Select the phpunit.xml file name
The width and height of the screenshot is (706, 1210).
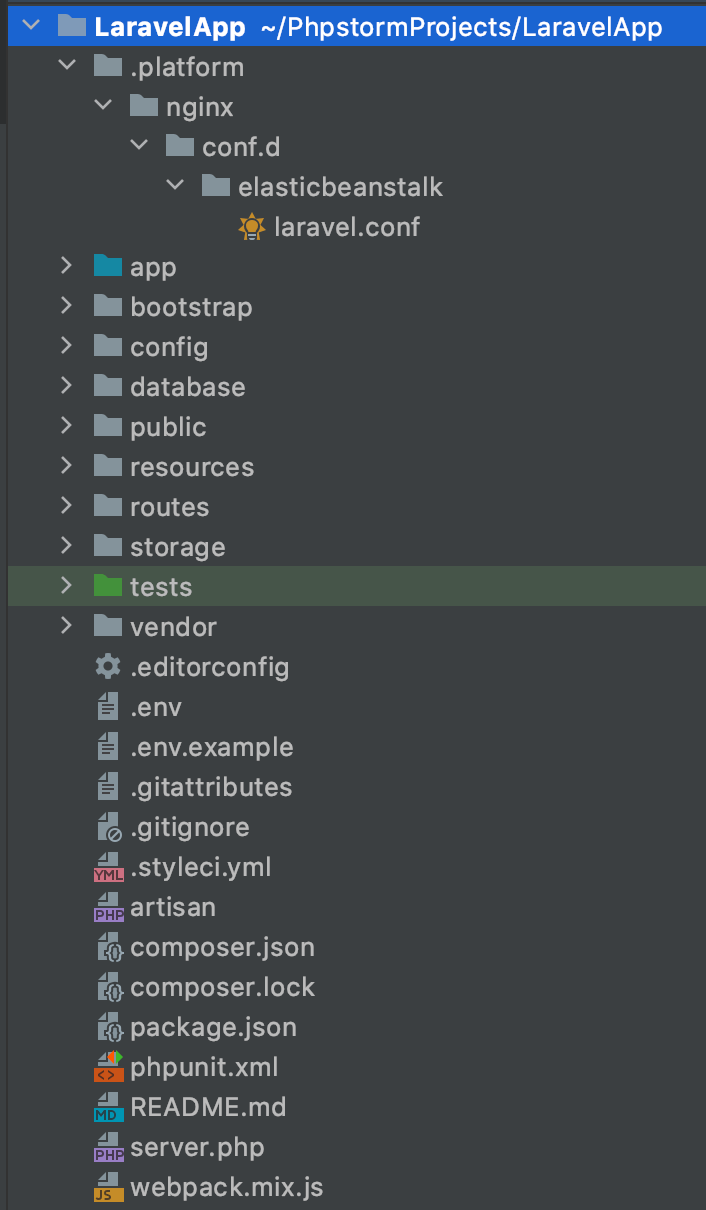point(205,1068)
